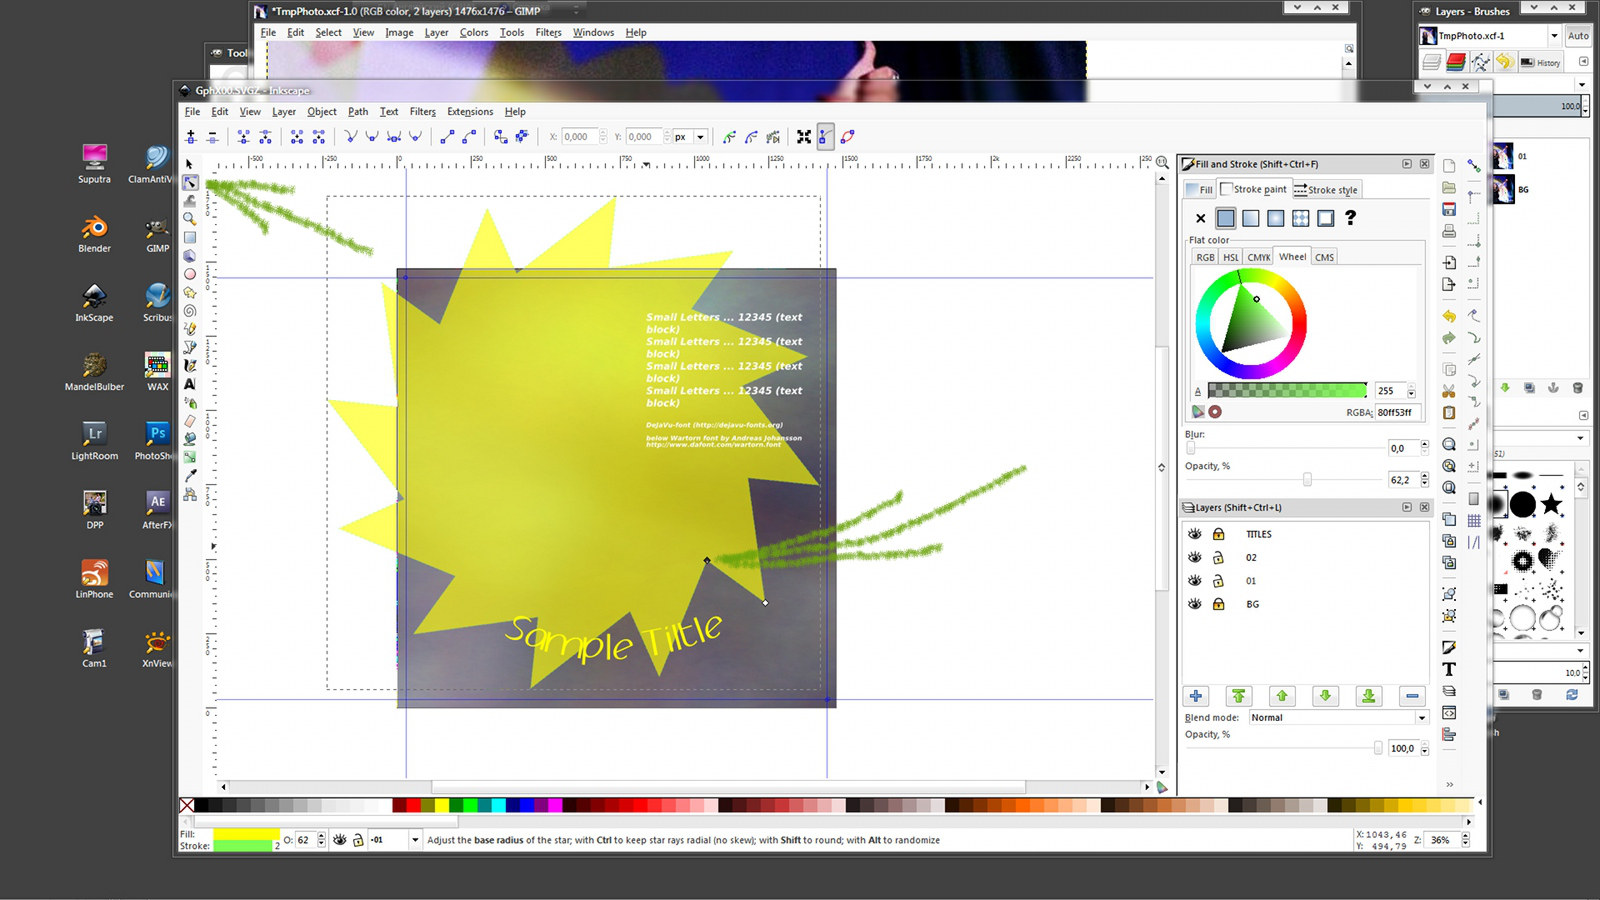Screen dimensions: 1600x900
Task: Unlock the BG layer padlock
Action: (1219, 604)
